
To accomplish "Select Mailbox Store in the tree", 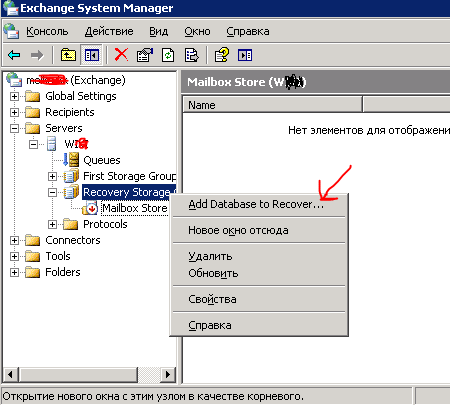I will pyautogui.click(x=134, y=208).
